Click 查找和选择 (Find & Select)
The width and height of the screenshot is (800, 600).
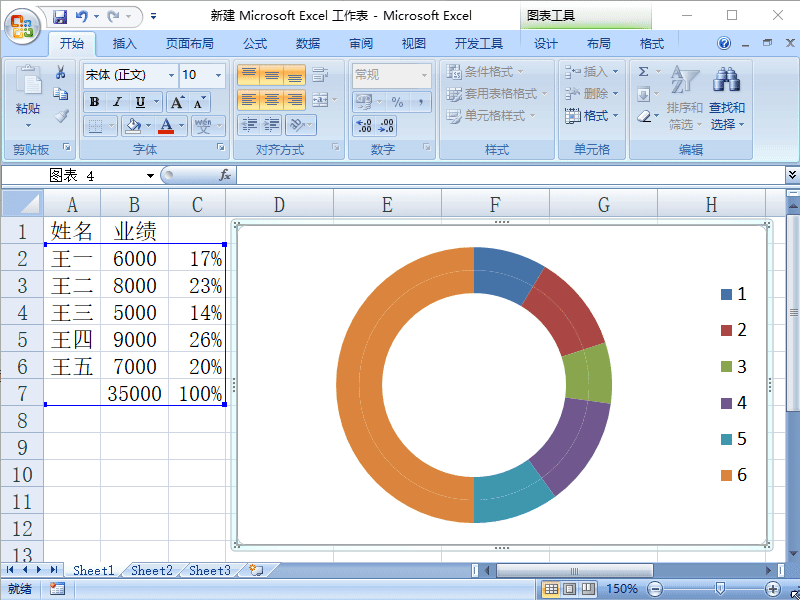[727, 97]
